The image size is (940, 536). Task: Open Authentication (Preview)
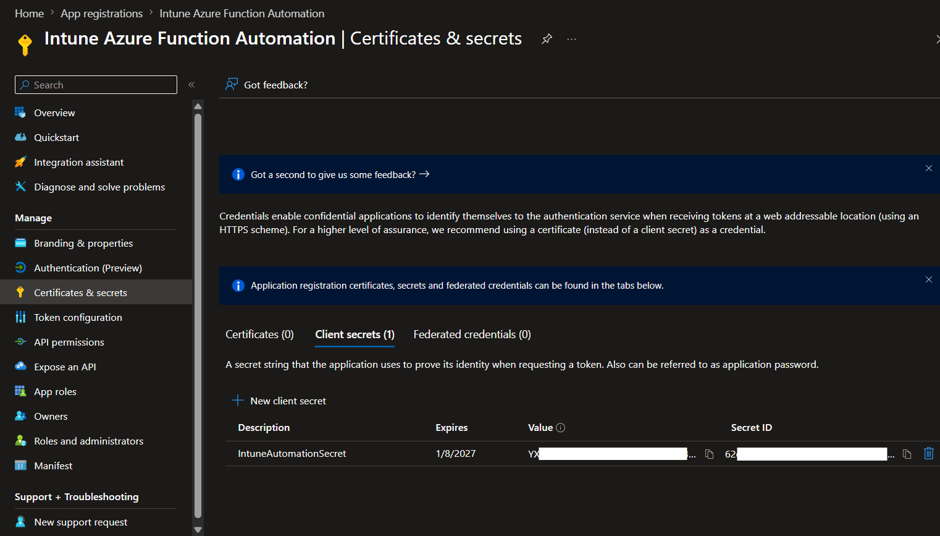88,268
